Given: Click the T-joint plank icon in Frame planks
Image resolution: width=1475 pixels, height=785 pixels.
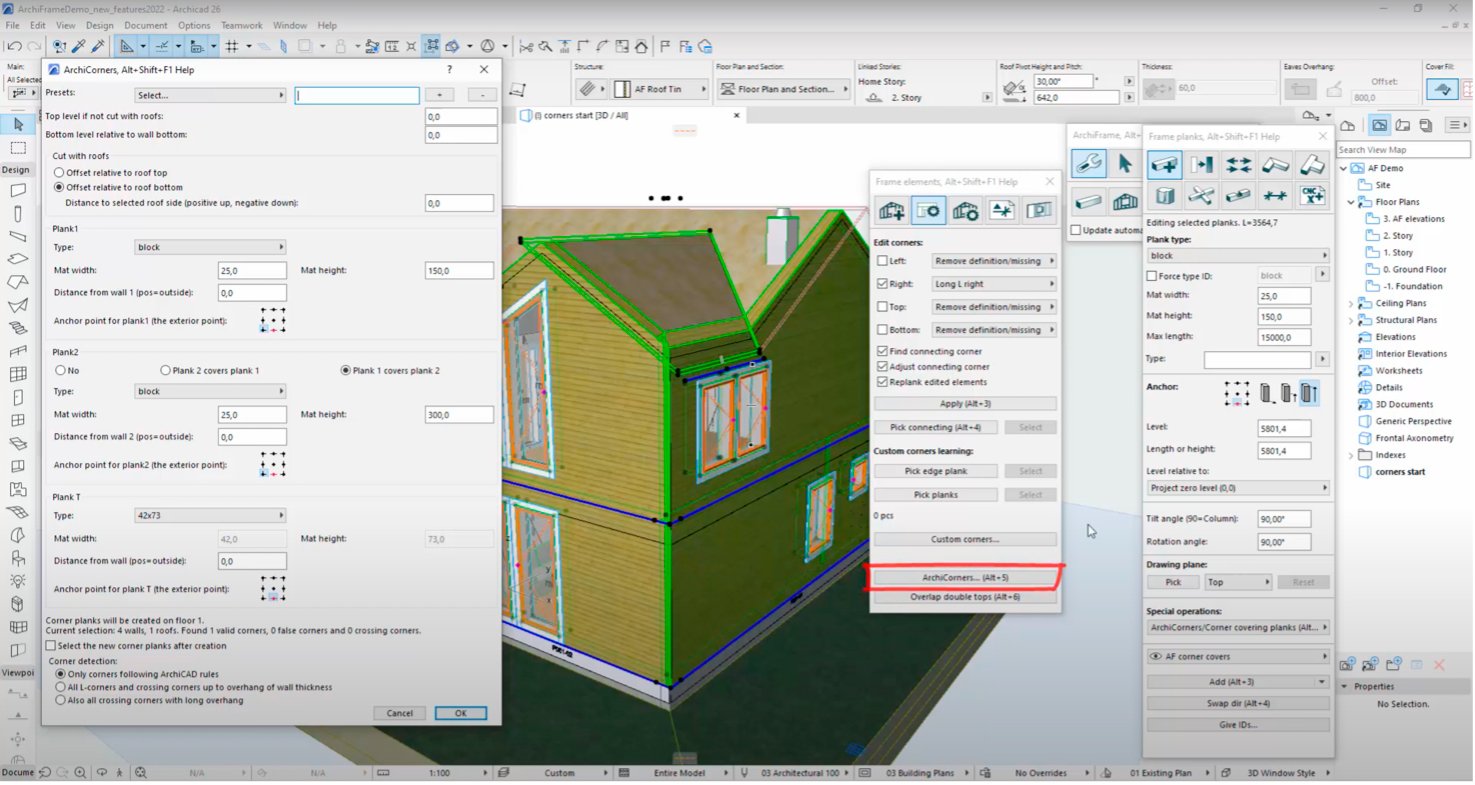Looking at the screenshot, I should 1311,165.
